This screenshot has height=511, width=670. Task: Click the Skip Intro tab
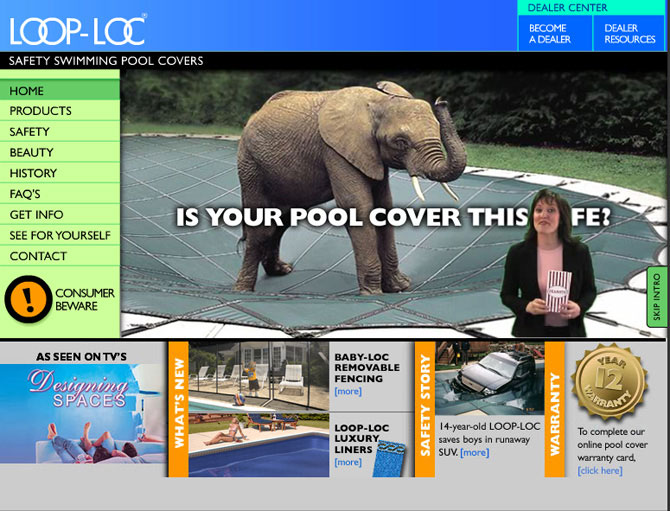click(657, 297)
